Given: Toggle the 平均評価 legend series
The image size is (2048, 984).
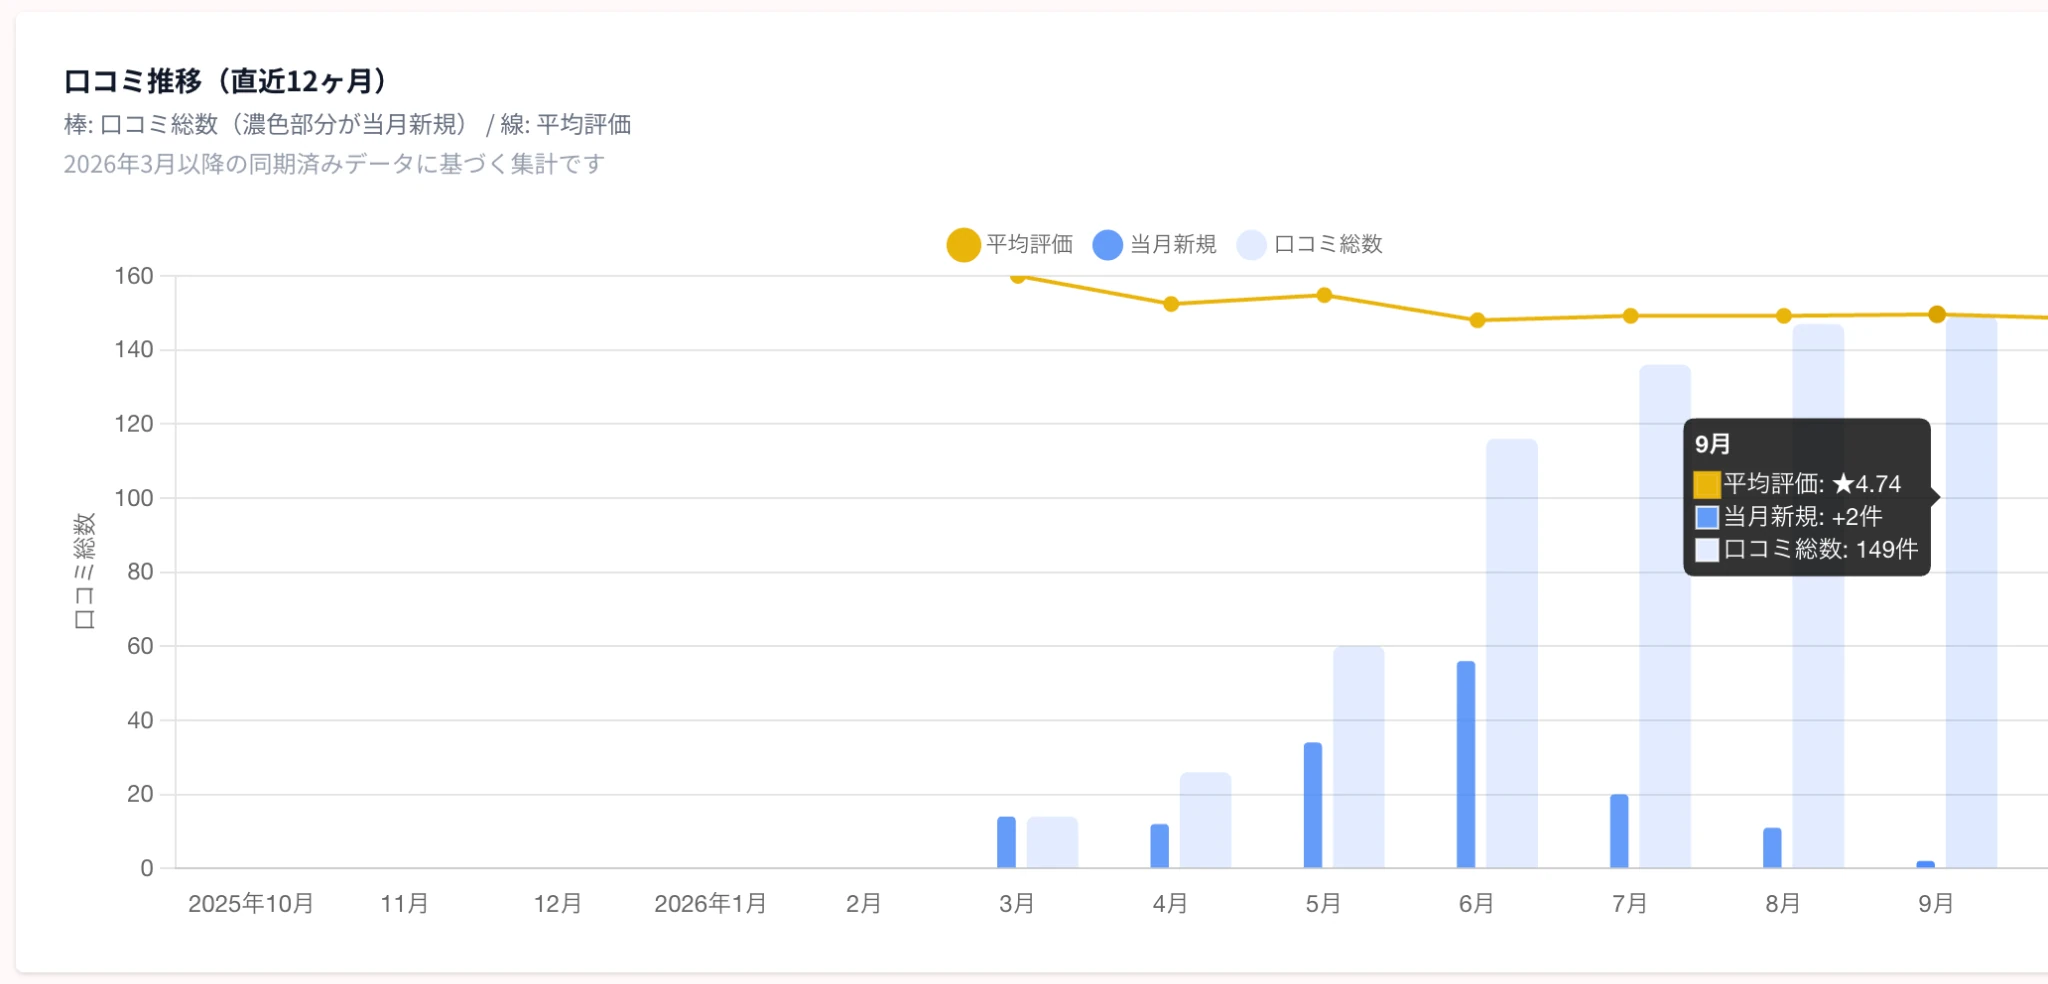Looking at the screenshot, I should click(x=1010, y=244).
